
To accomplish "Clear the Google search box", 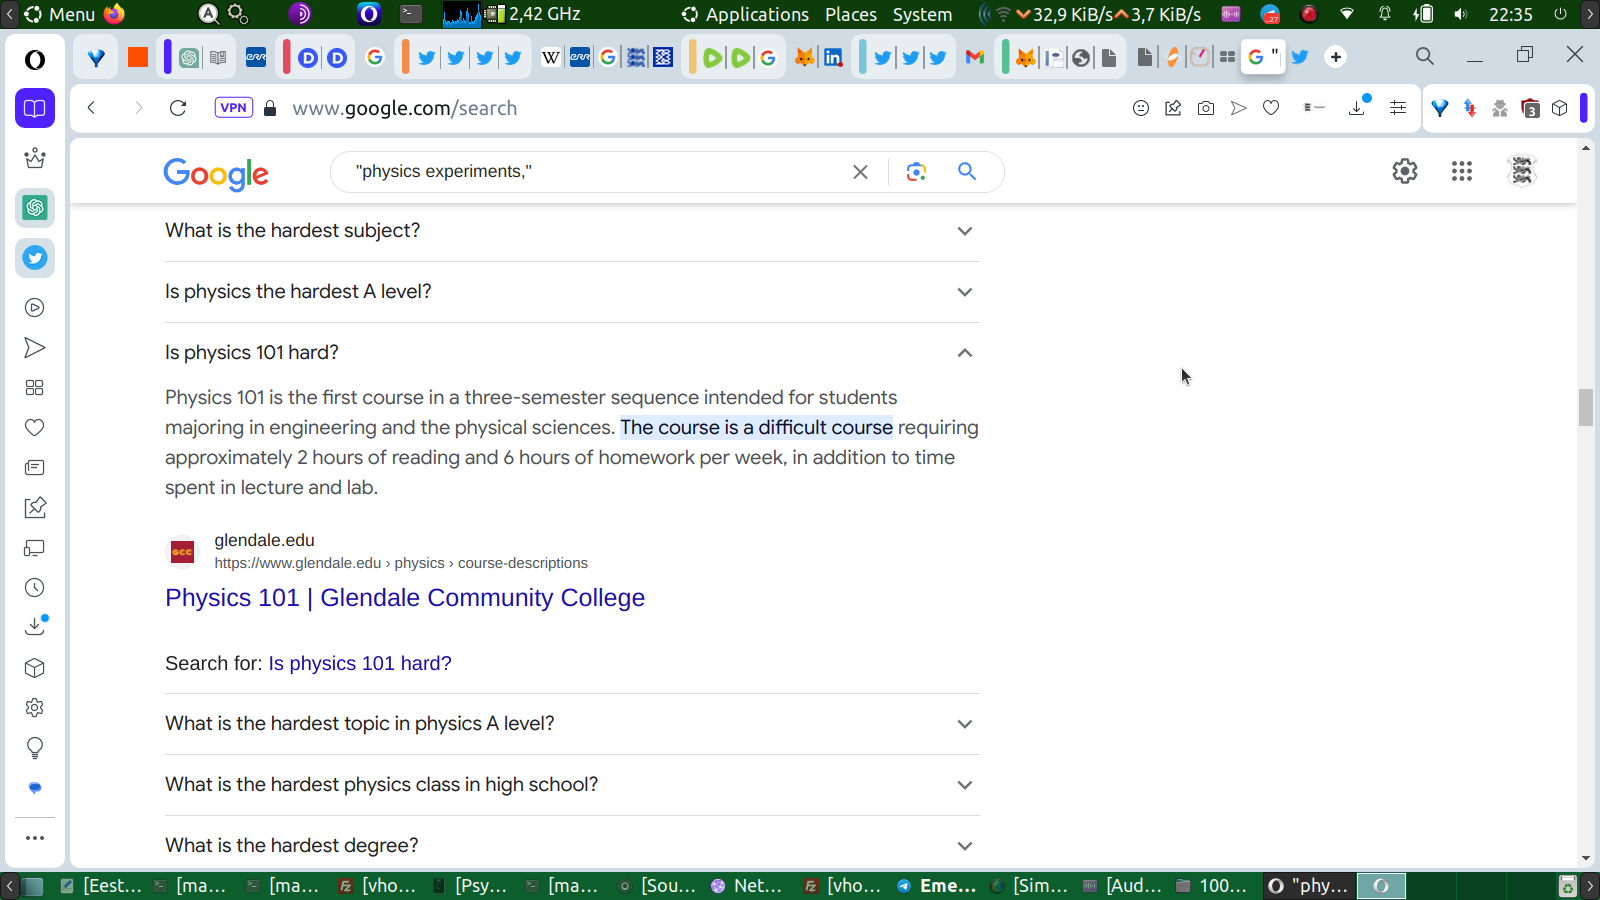I will (860, 172).
